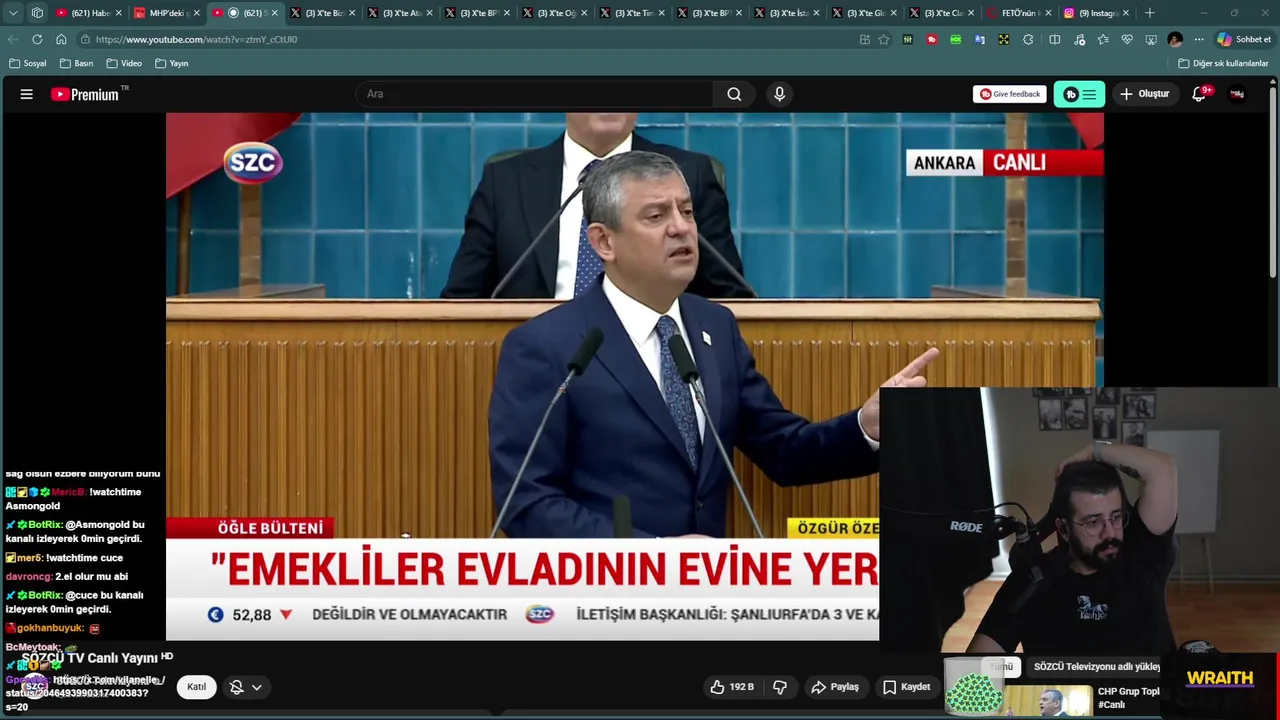
Task: Click the teal extension button beside Give feedback
Action: (x=1079, y=94)
